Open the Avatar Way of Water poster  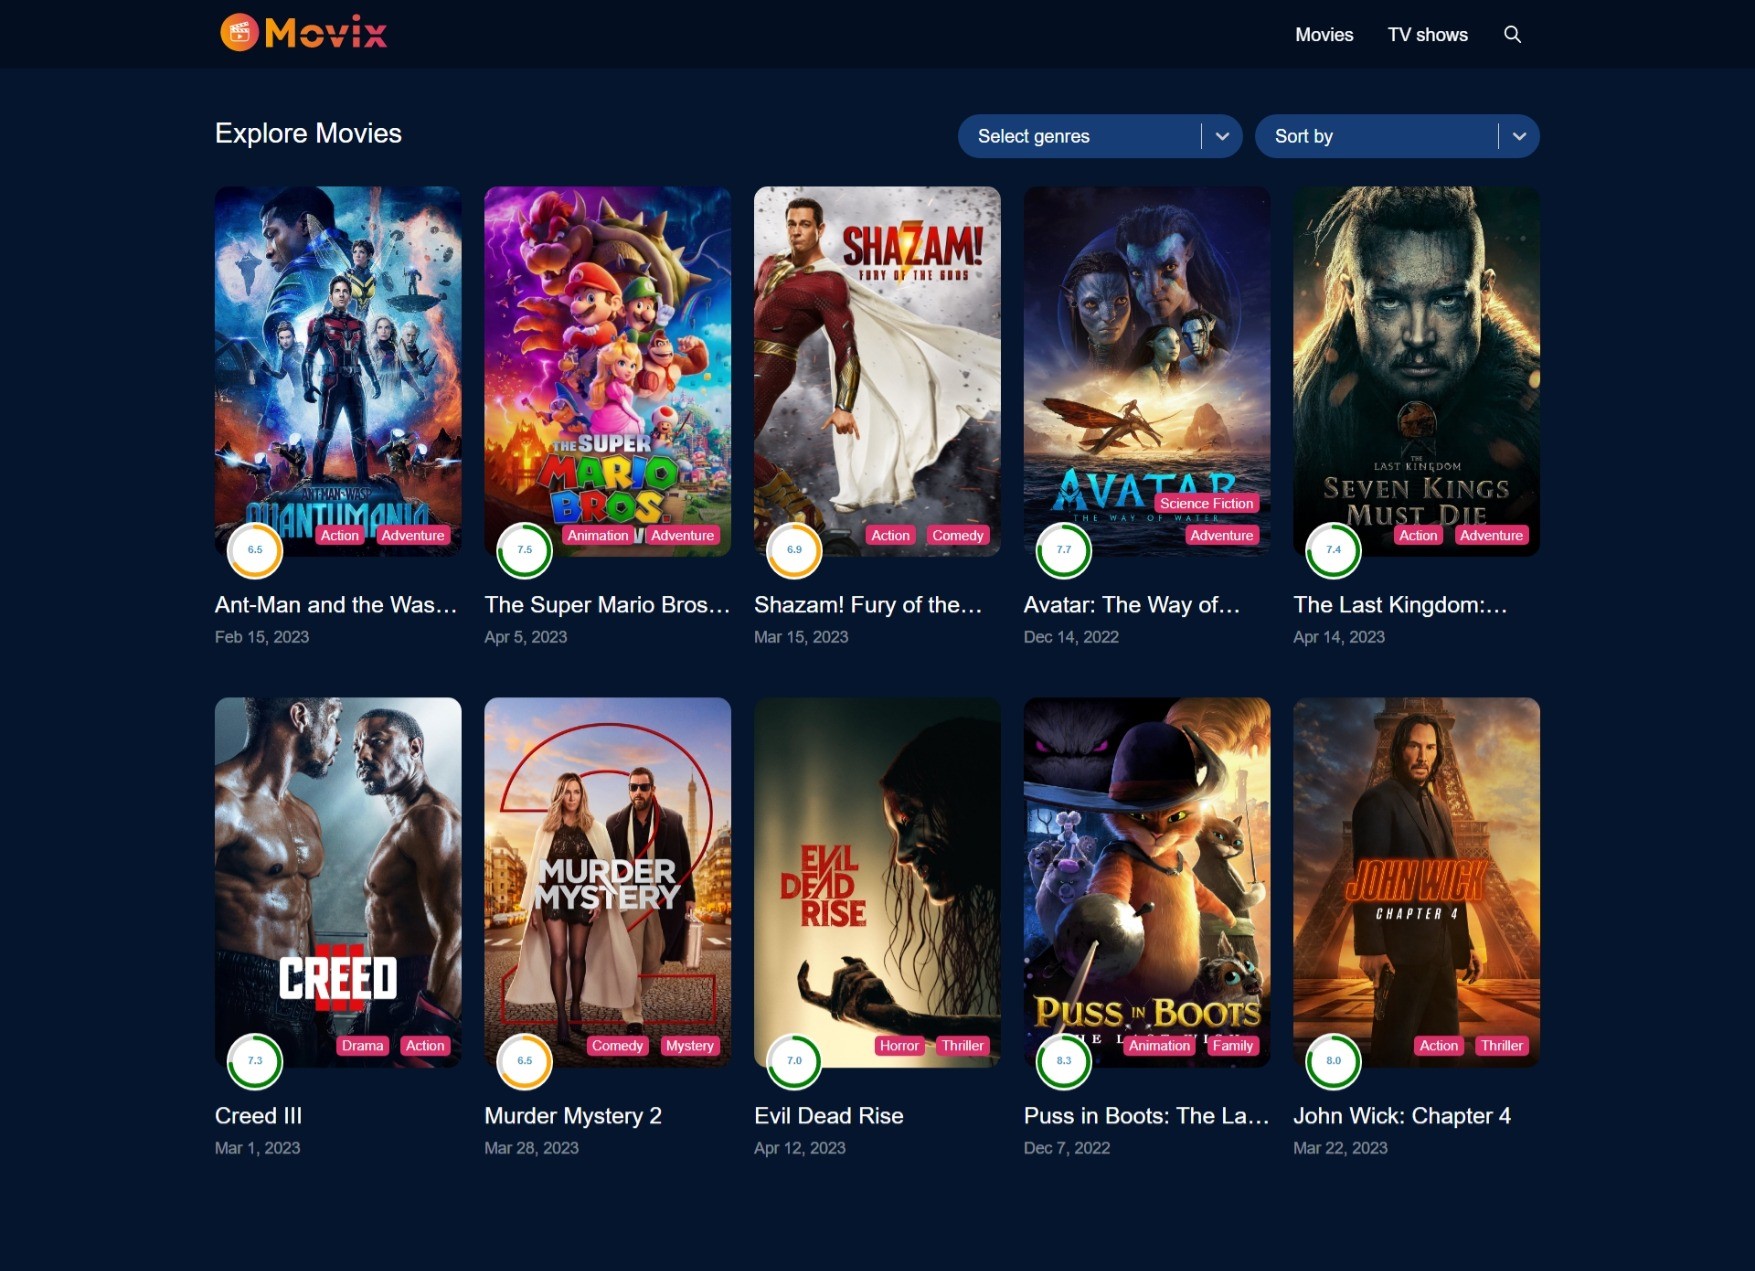[1147, 371]
